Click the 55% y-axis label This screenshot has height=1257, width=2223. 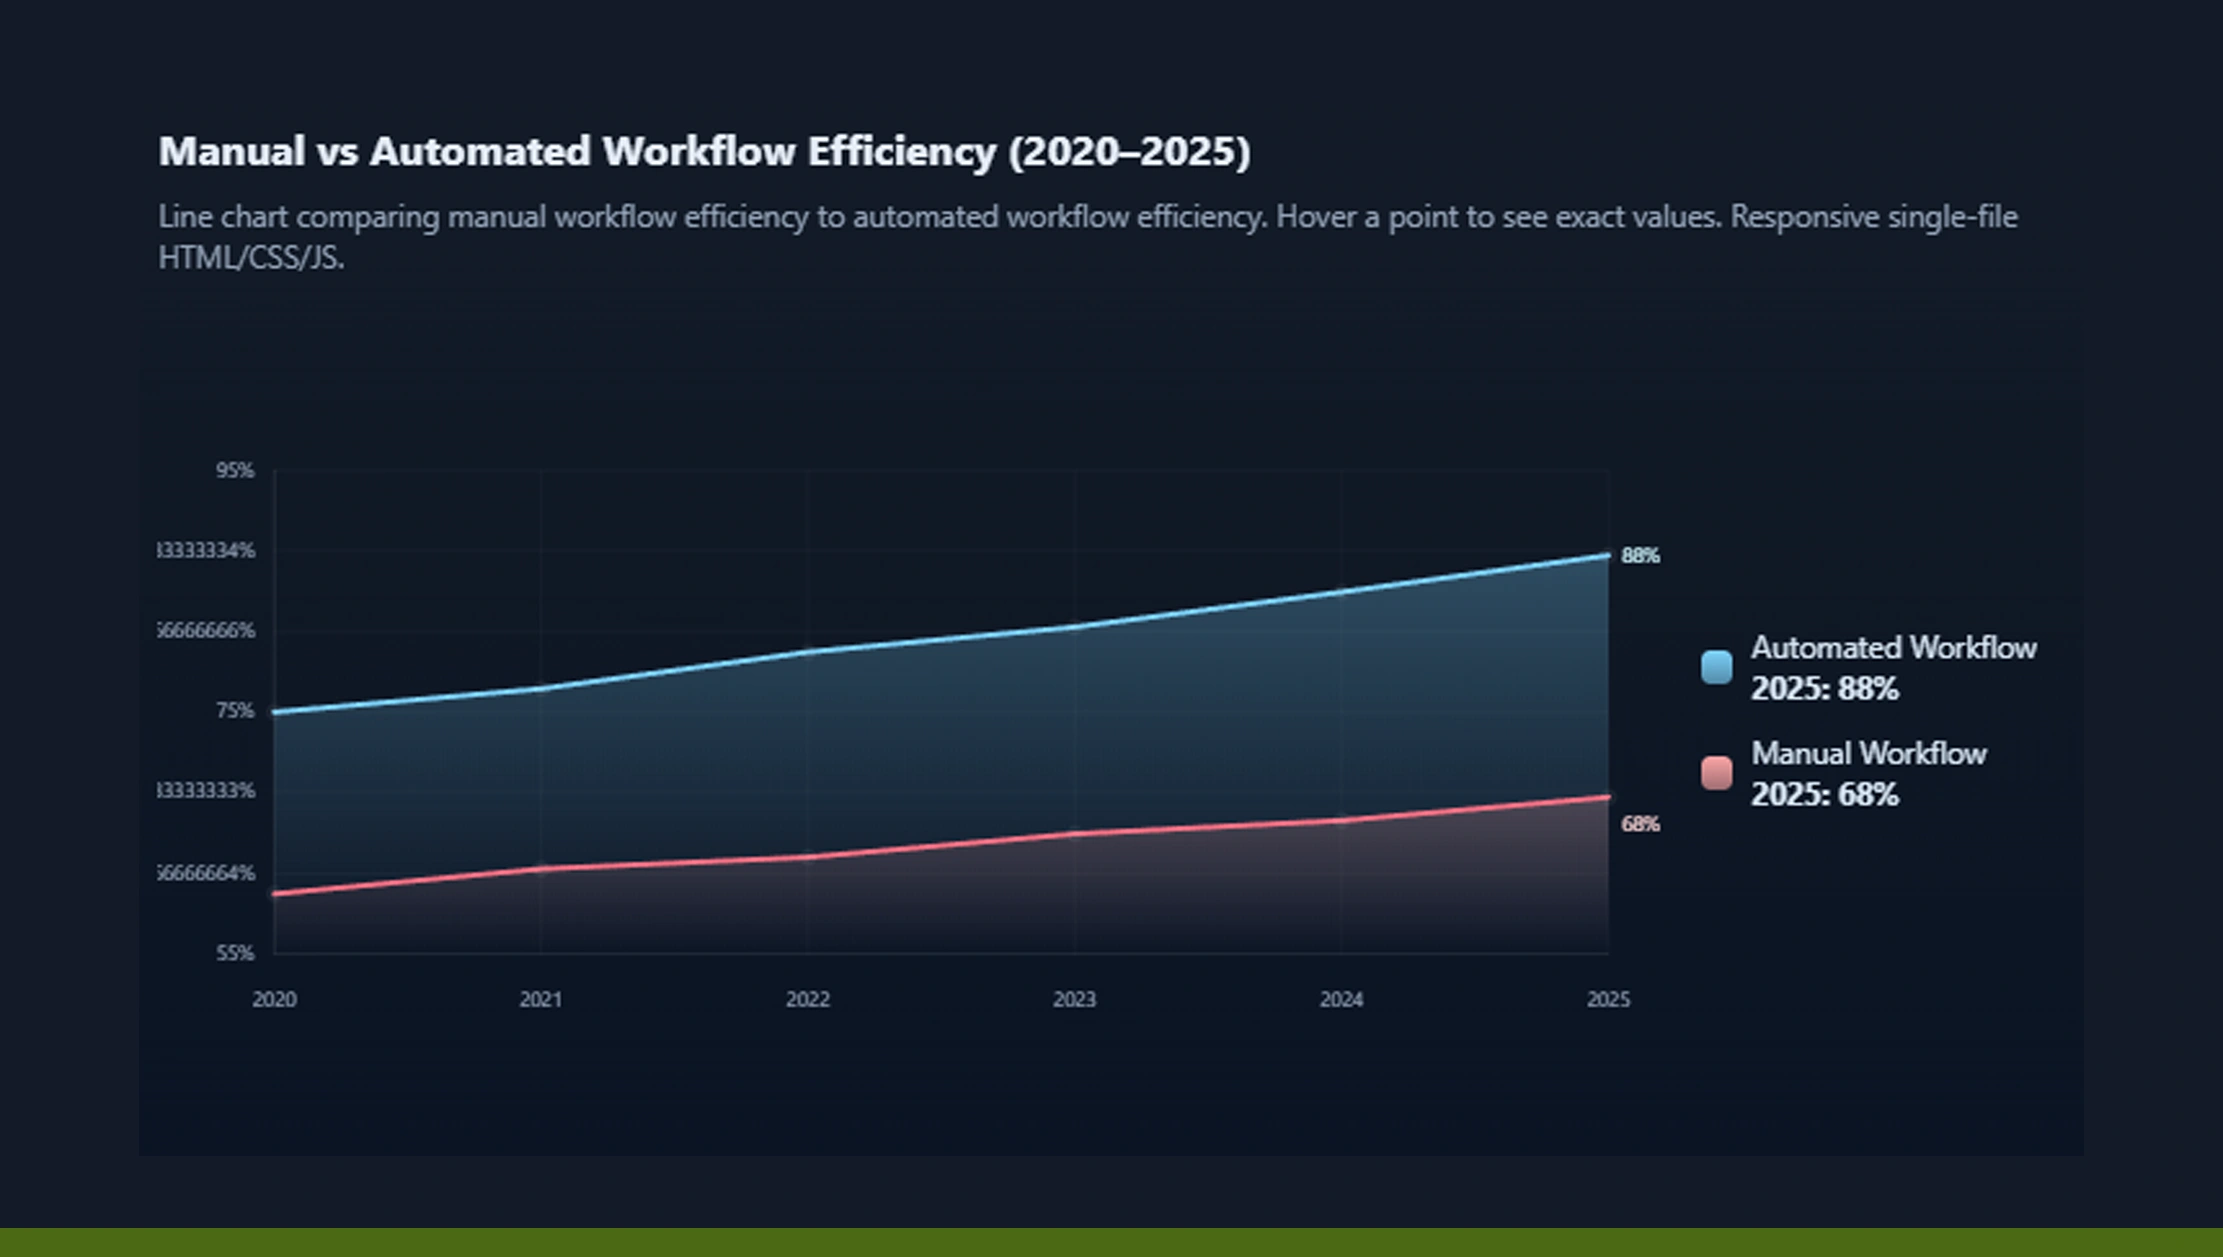pyautogui.click(x=235, y=953)
